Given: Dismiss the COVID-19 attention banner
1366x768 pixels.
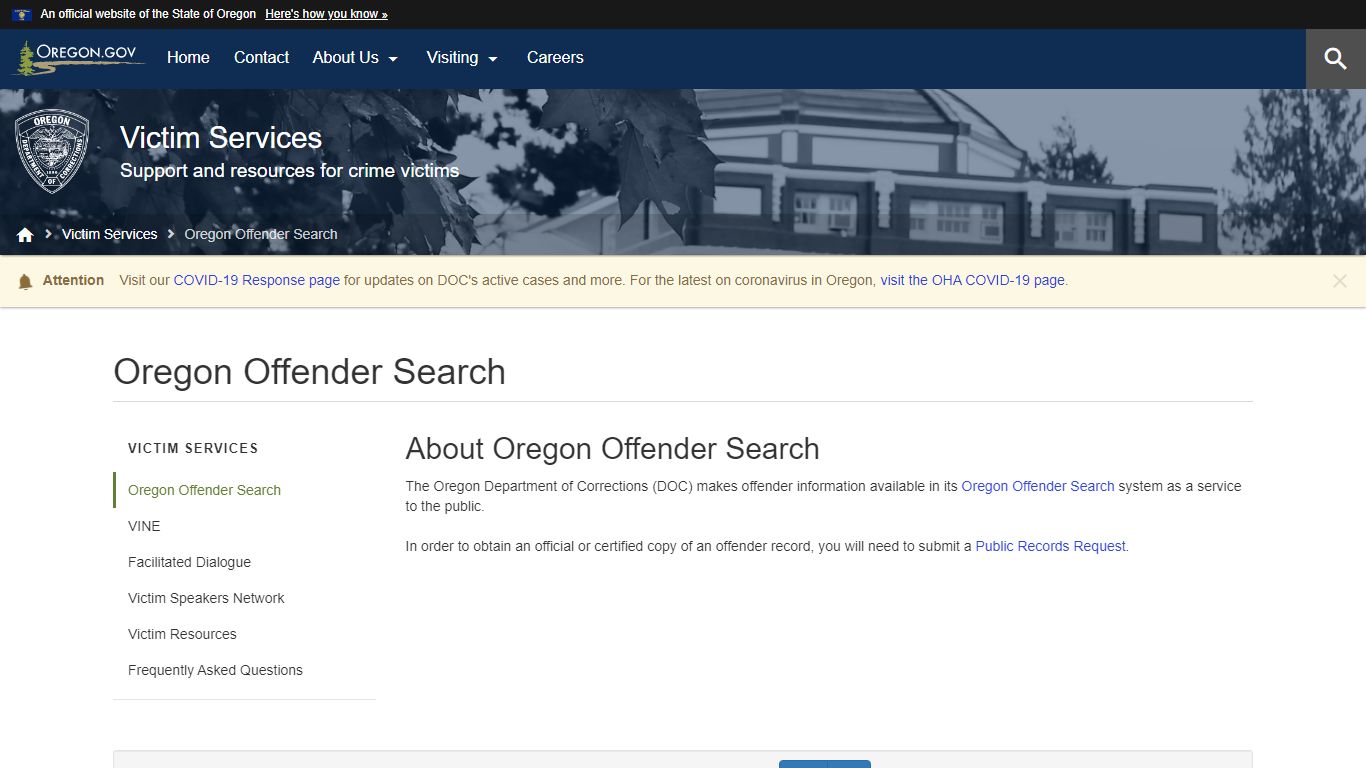Looking at the screenshot, I should [x=1339, y=281].
